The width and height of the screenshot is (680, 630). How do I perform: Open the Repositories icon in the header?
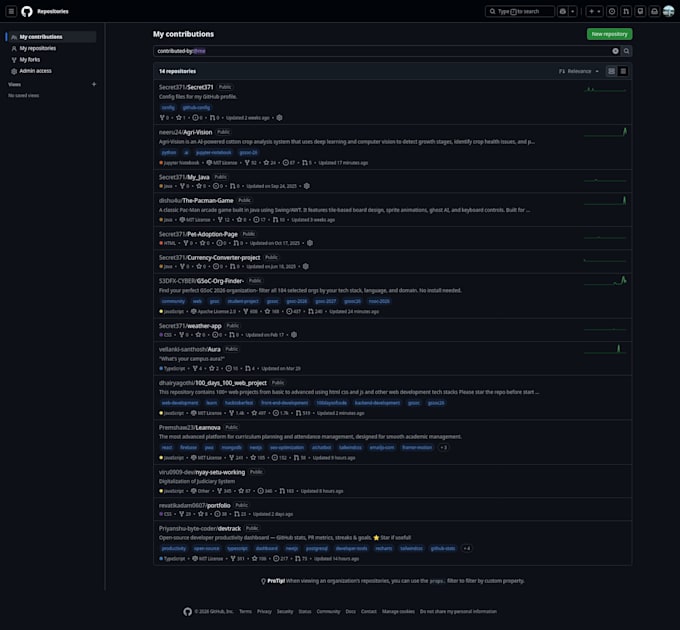click(x=640, y=11)
